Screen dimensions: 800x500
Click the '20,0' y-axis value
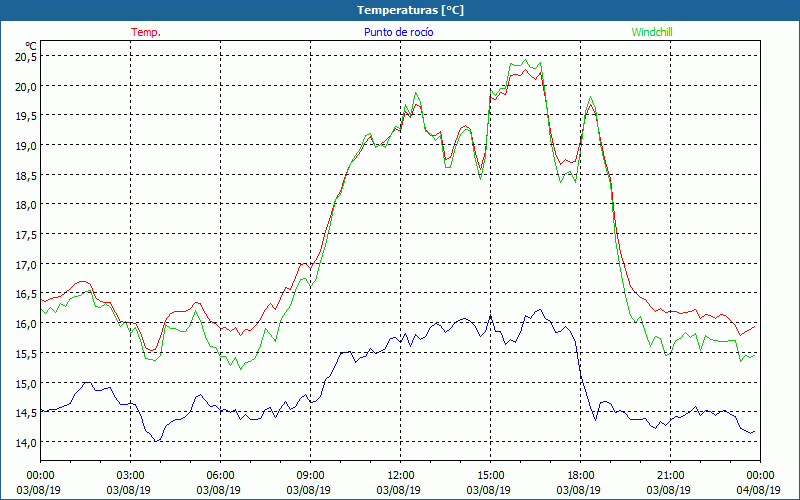click(26, 86)
